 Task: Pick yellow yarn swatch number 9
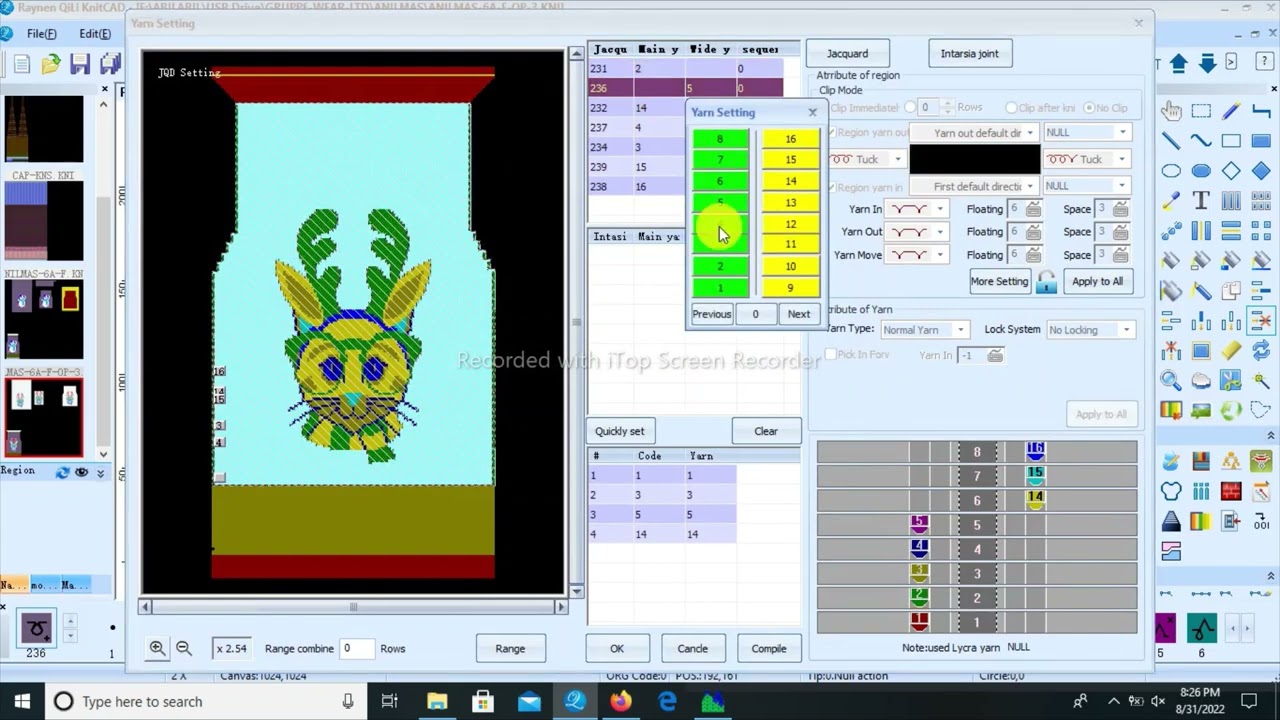pos(790,288)
